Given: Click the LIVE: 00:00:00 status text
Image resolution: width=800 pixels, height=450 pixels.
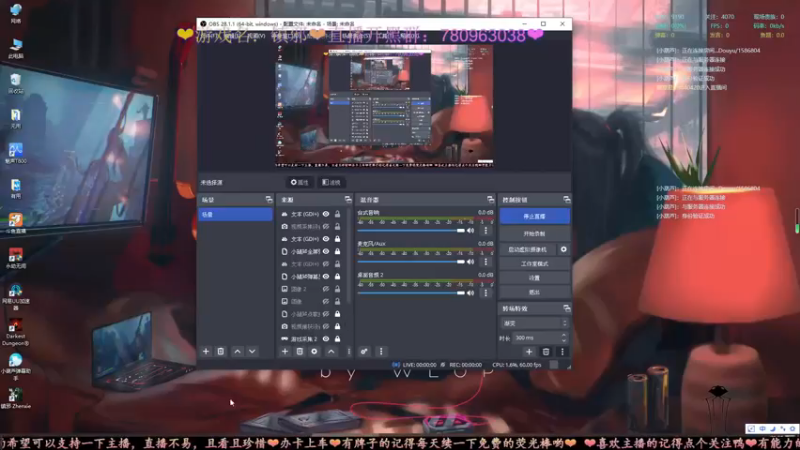Looking at the screenshot, I should point(419,365).
